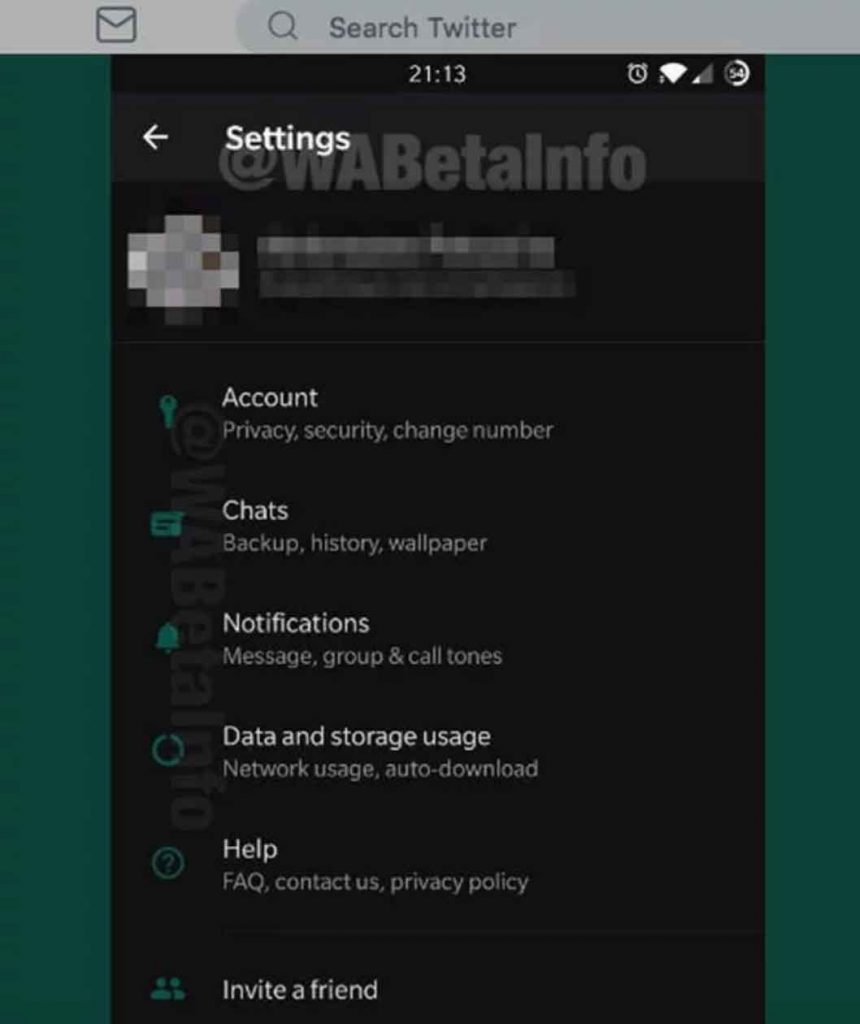Tap the alarm icon in status bar

tap(637, 73)
